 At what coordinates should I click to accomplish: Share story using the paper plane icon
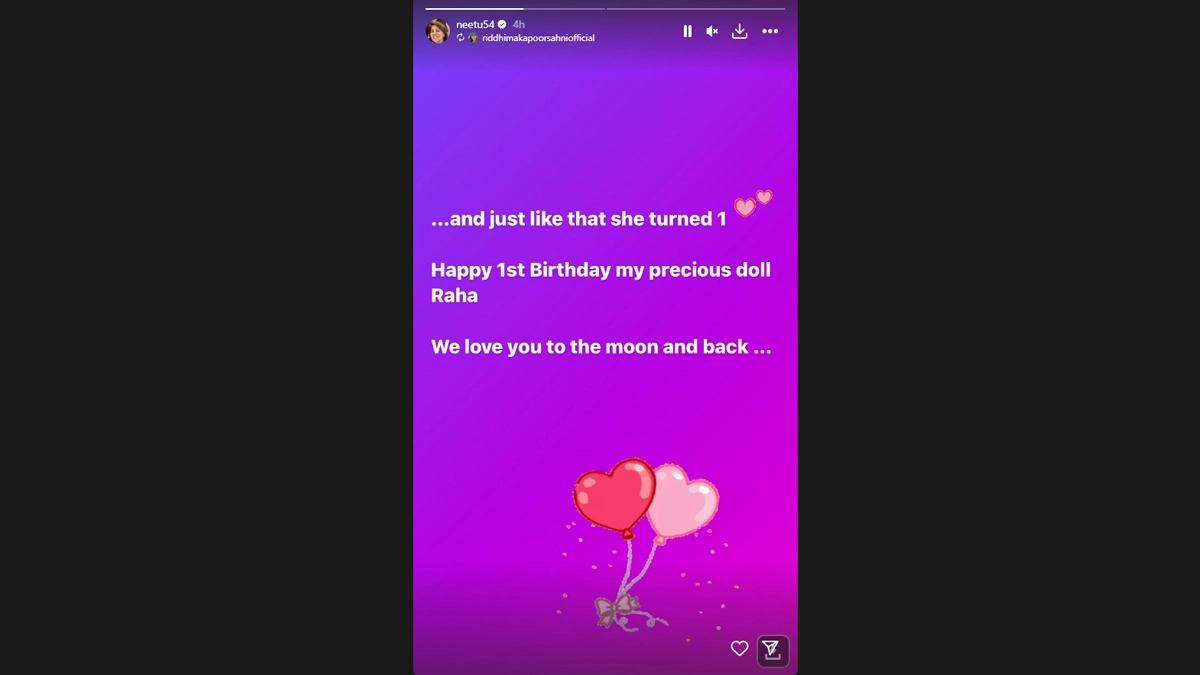(x=772, y=650)
